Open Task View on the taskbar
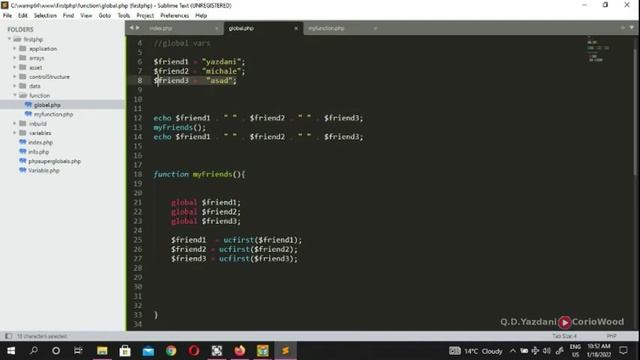 pyautogui.click(x=78, y=351)
